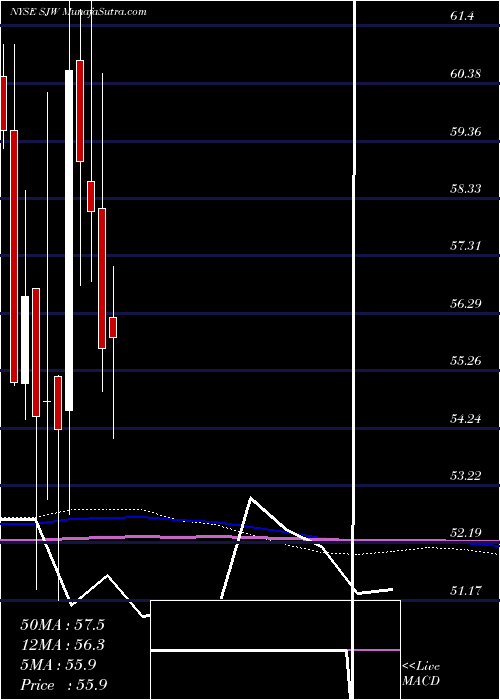Click the tall white bullish candlestick body
The image size is (500, 700).
pyautogui.click(x=69, y=240)
